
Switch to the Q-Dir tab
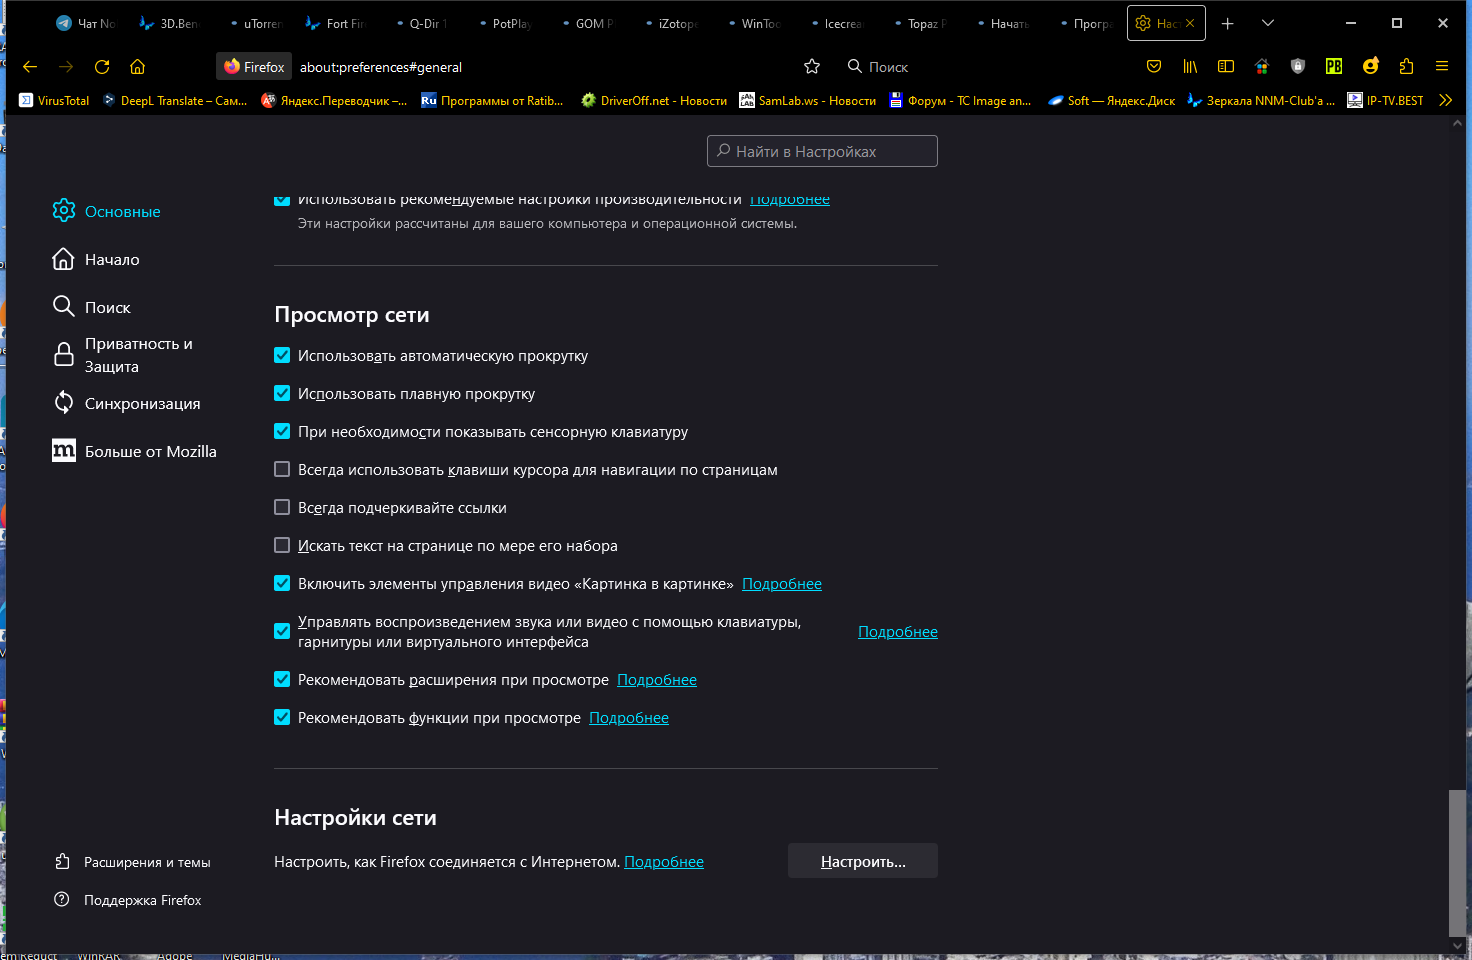tap(423, 23)
